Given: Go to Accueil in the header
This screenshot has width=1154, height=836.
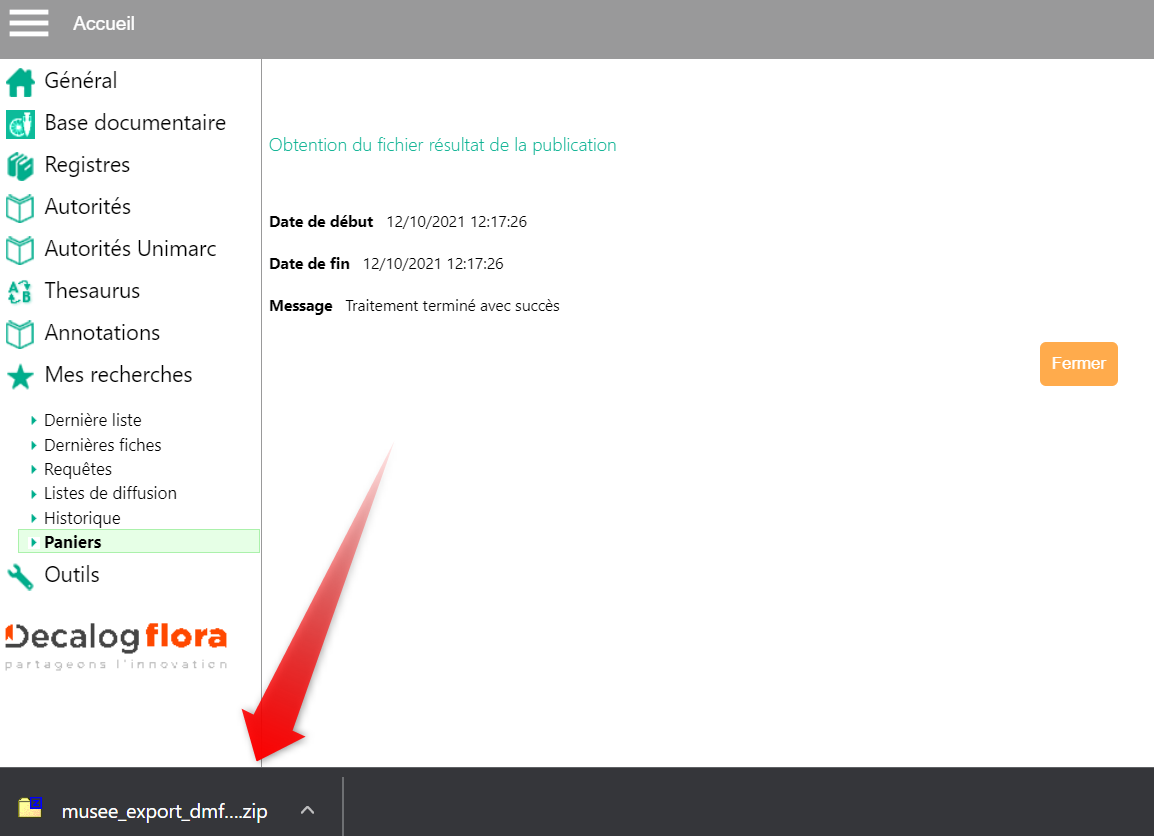Looking at the screenshot, I should pos(104,23).
